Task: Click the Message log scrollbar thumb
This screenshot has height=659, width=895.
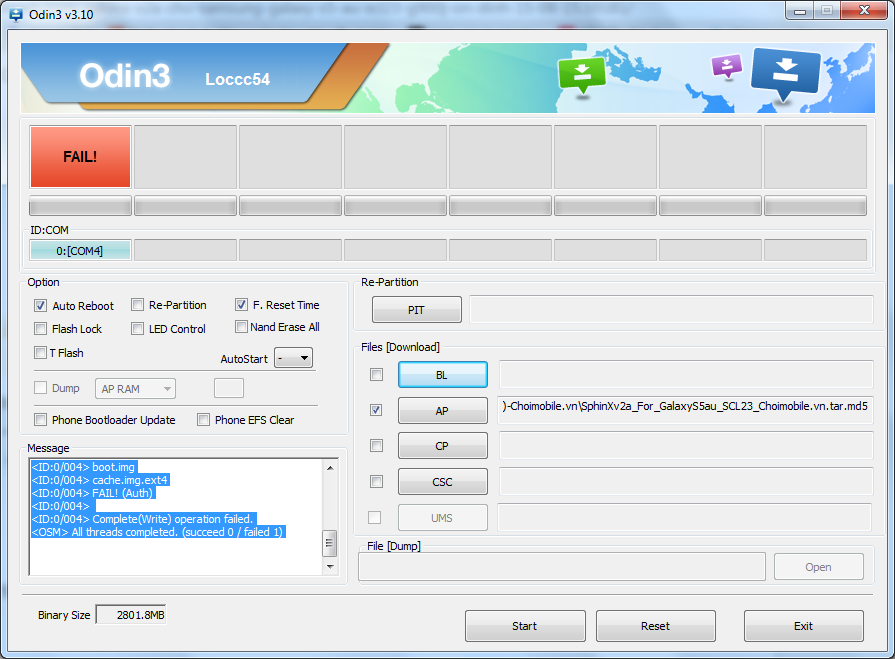Action: click(x=329, y=543)
